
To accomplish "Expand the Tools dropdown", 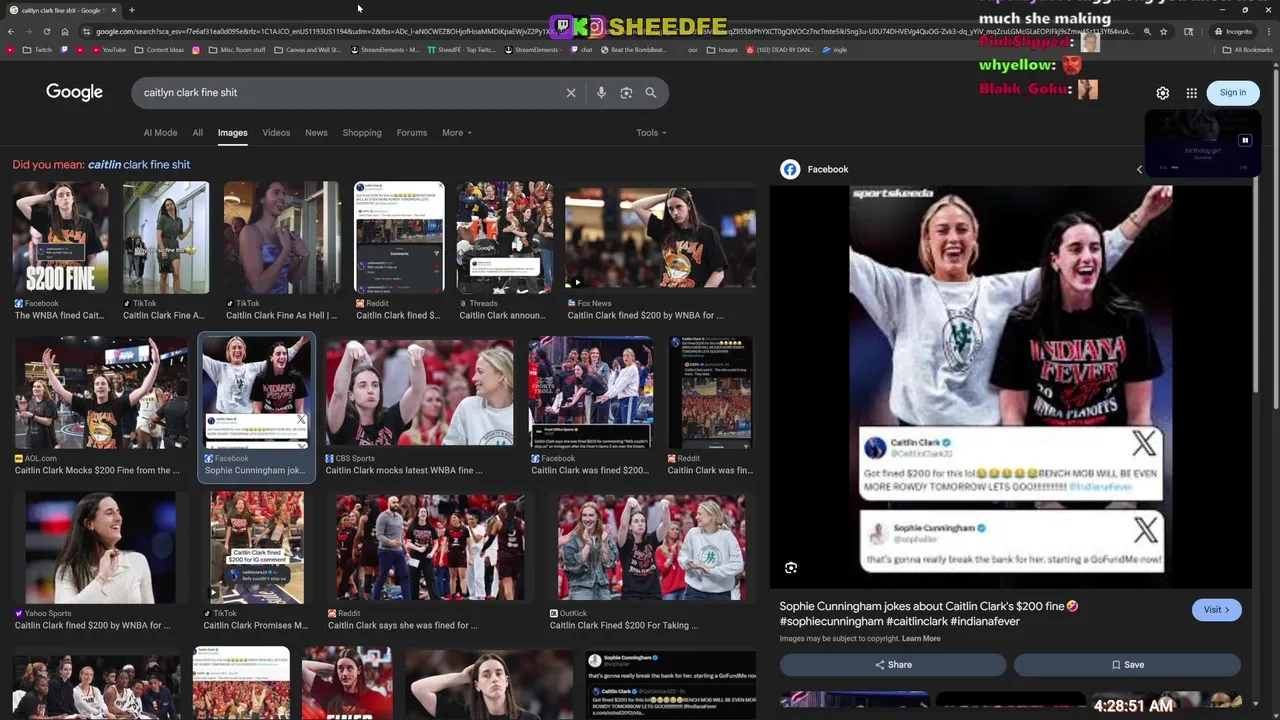I will tap(651, 132).
